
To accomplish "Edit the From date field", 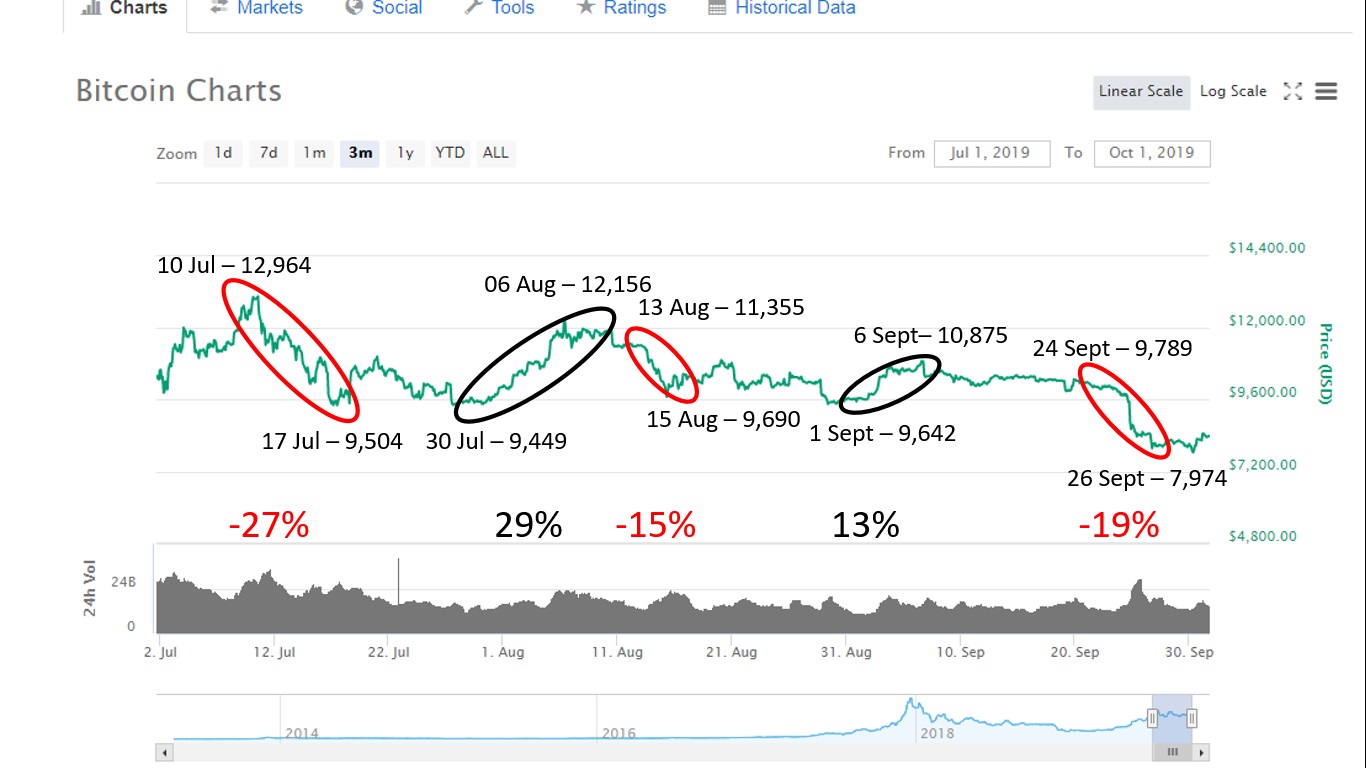I will [992, 153].
